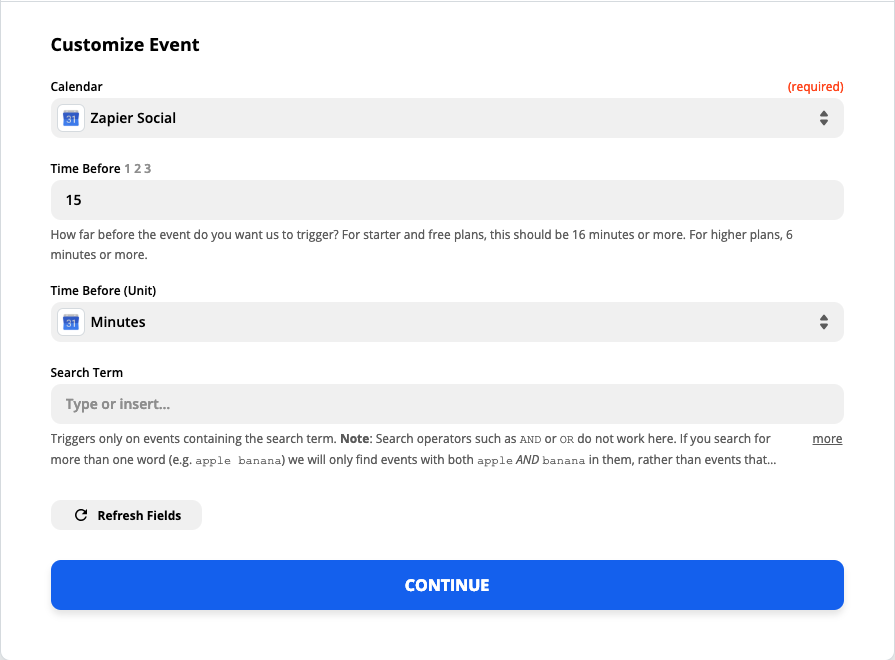
Task: Click the Search Term label
Action: [87, 373]
